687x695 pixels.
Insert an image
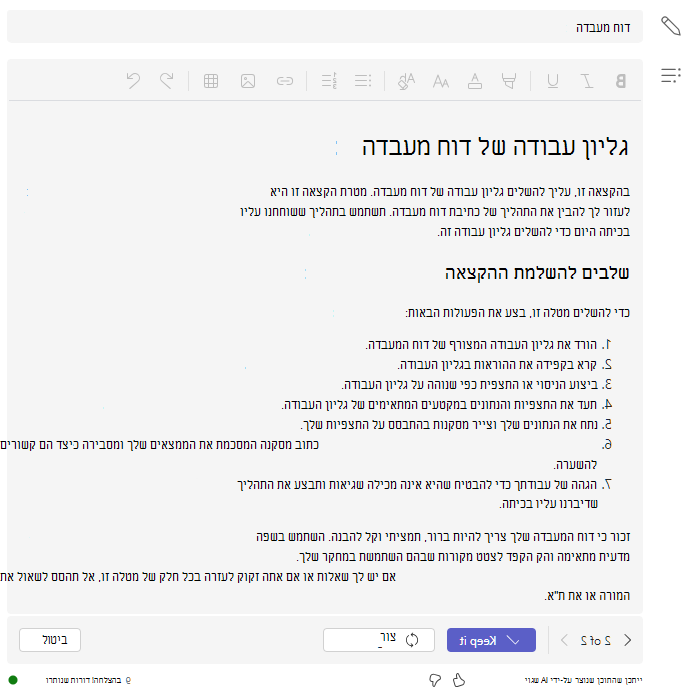[248, 81]
